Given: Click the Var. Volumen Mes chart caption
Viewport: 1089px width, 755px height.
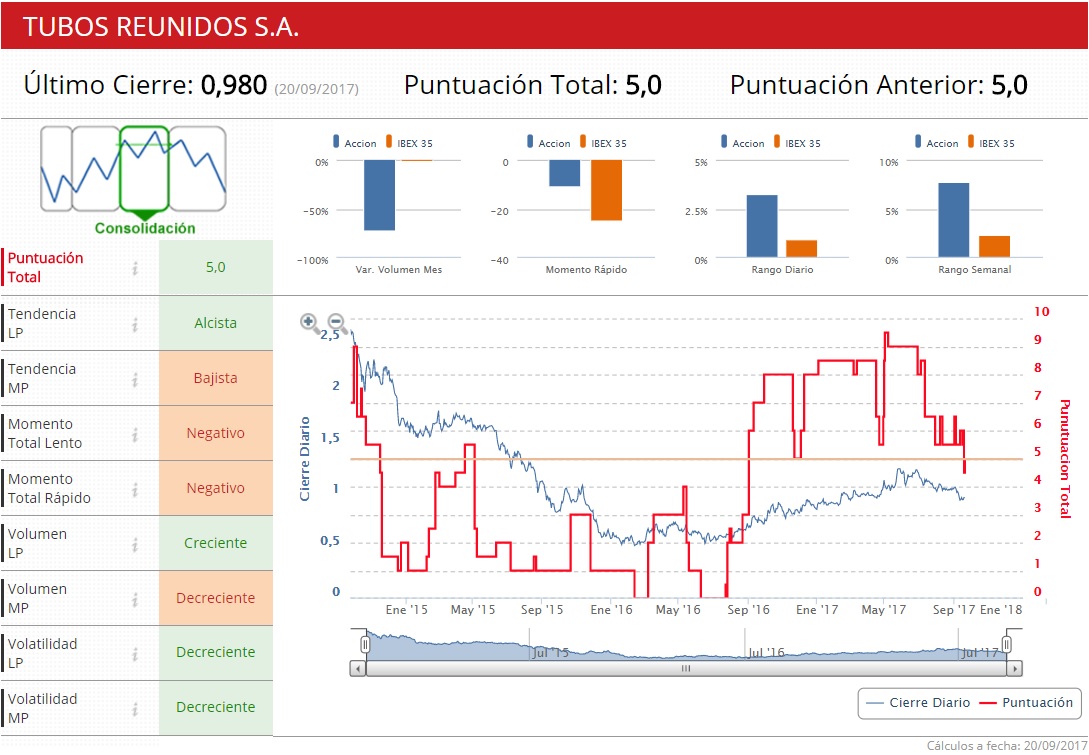Looking at the screenshot, I should [399, 269].
